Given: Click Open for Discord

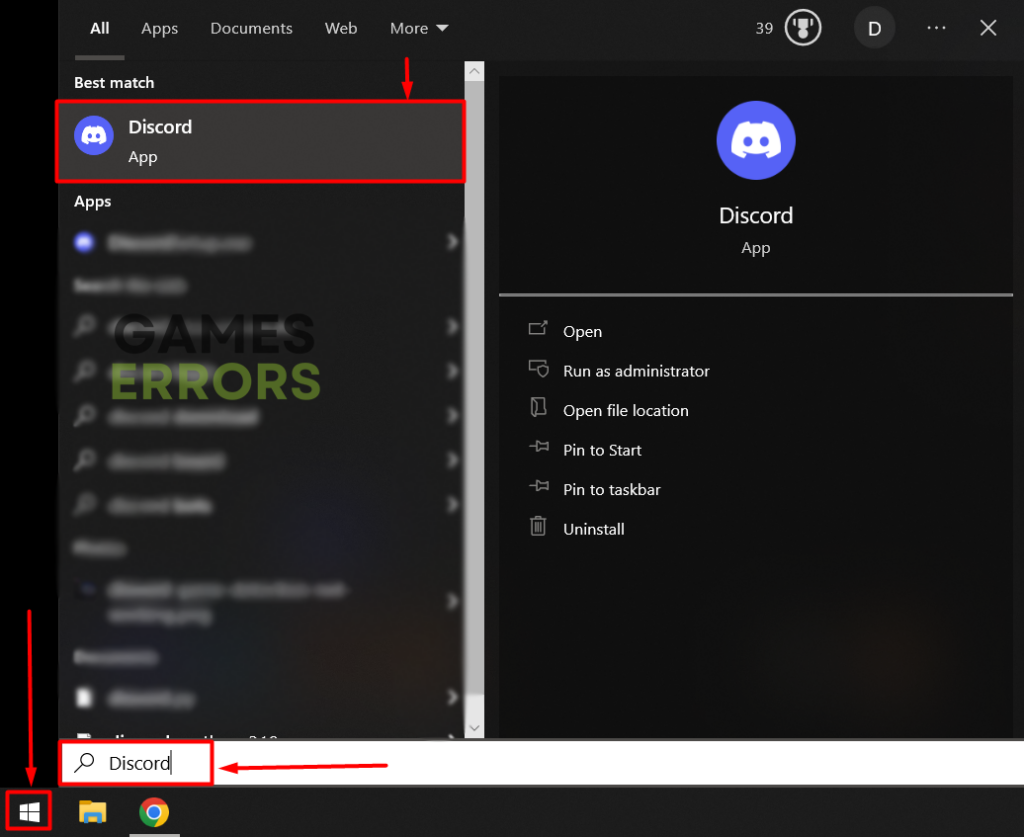Looking at the screenshot, I should pos(582,332).
